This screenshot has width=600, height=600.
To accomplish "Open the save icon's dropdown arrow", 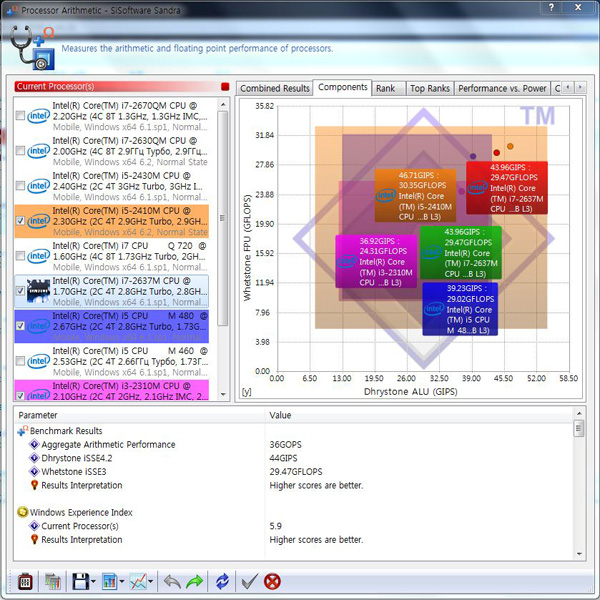I will 93,582.
